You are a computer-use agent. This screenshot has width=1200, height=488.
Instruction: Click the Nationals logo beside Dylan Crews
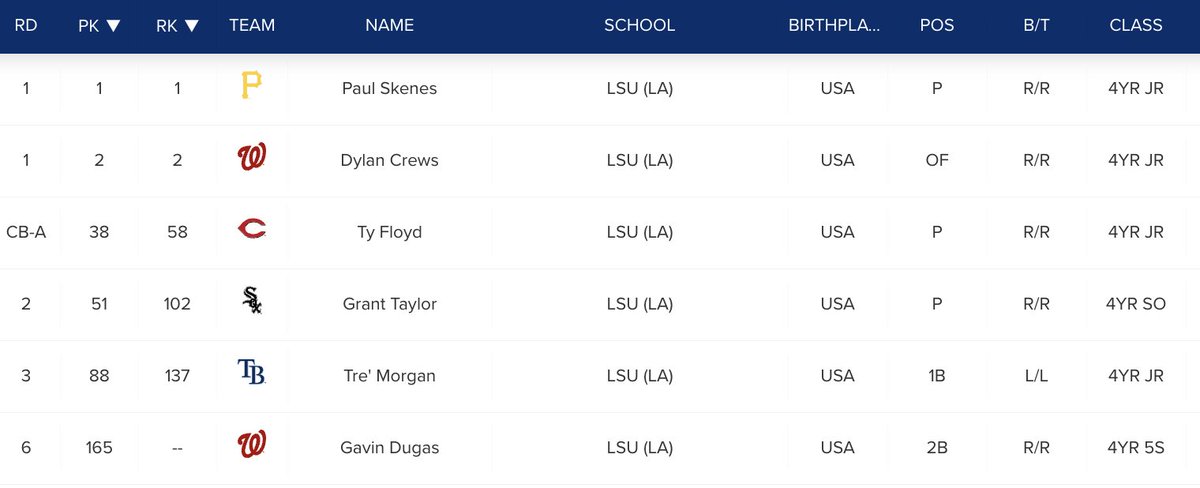251,160
